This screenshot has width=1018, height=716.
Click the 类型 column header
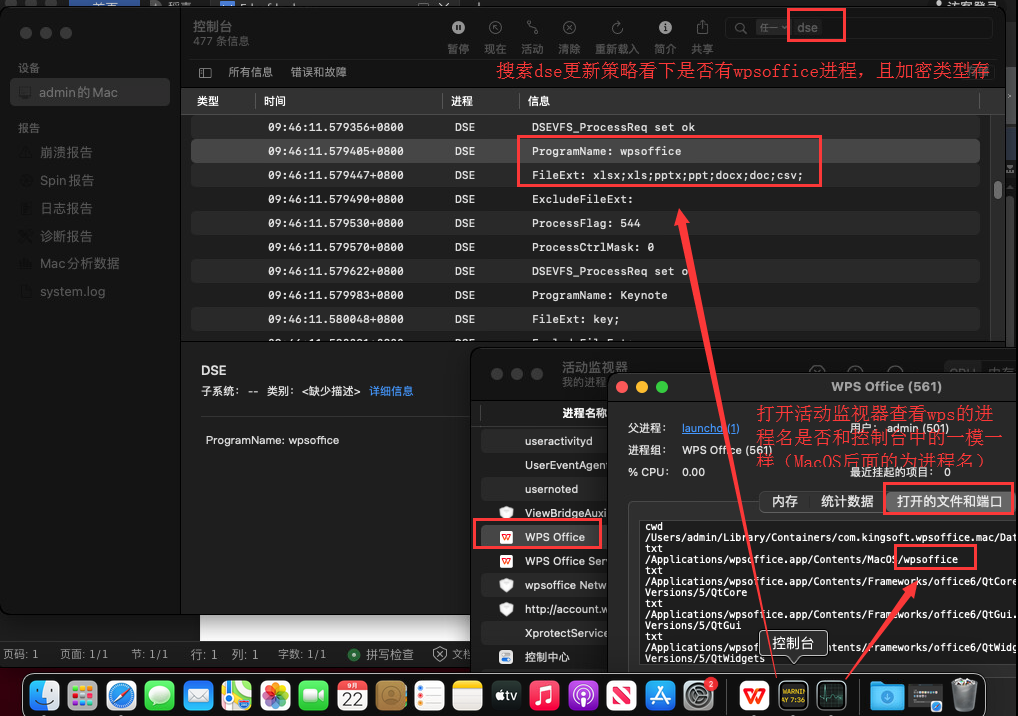208,101
